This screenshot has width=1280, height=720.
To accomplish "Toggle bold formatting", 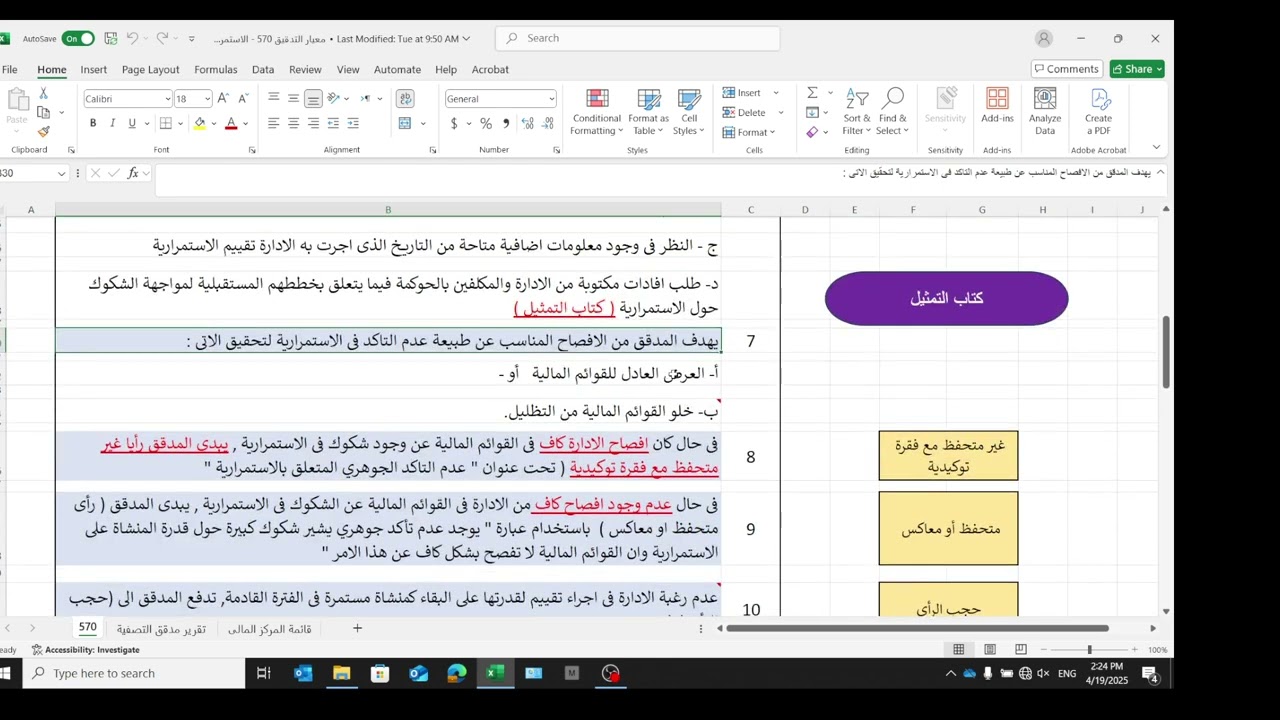I will pyautogui.click(x=93, y=123).
